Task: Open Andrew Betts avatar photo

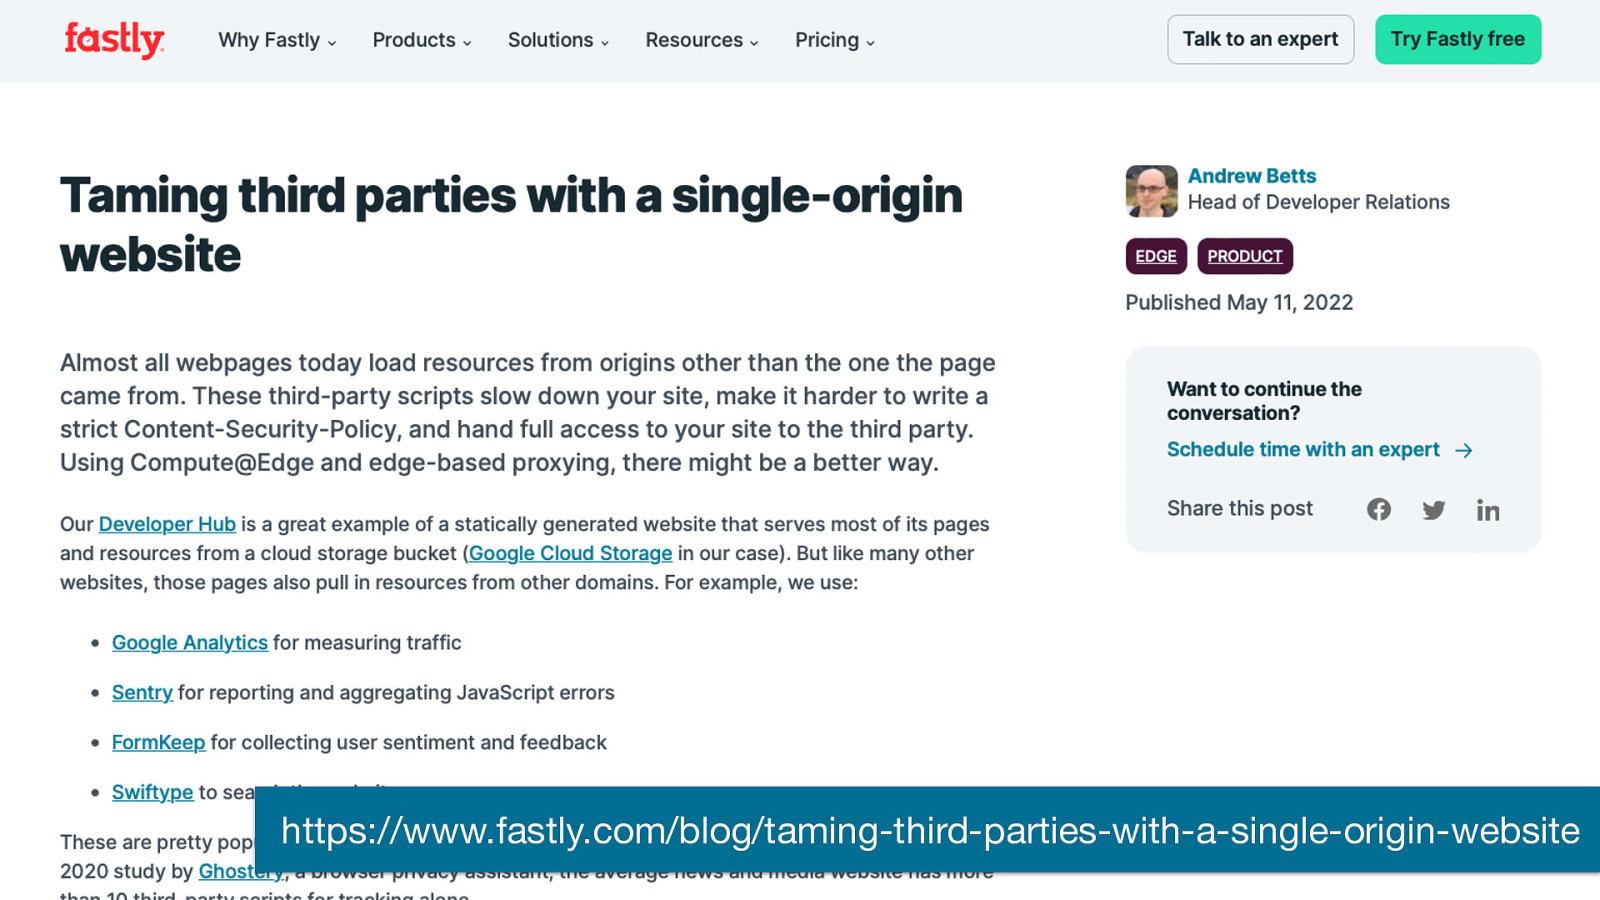Action: click(x=1151, y=191)
